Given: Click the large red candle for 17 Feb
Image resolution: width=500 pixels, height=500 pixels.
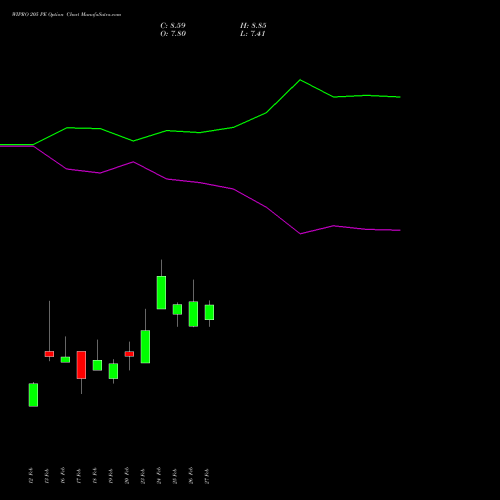Looking at the screenshot, I should coord(81,365).
